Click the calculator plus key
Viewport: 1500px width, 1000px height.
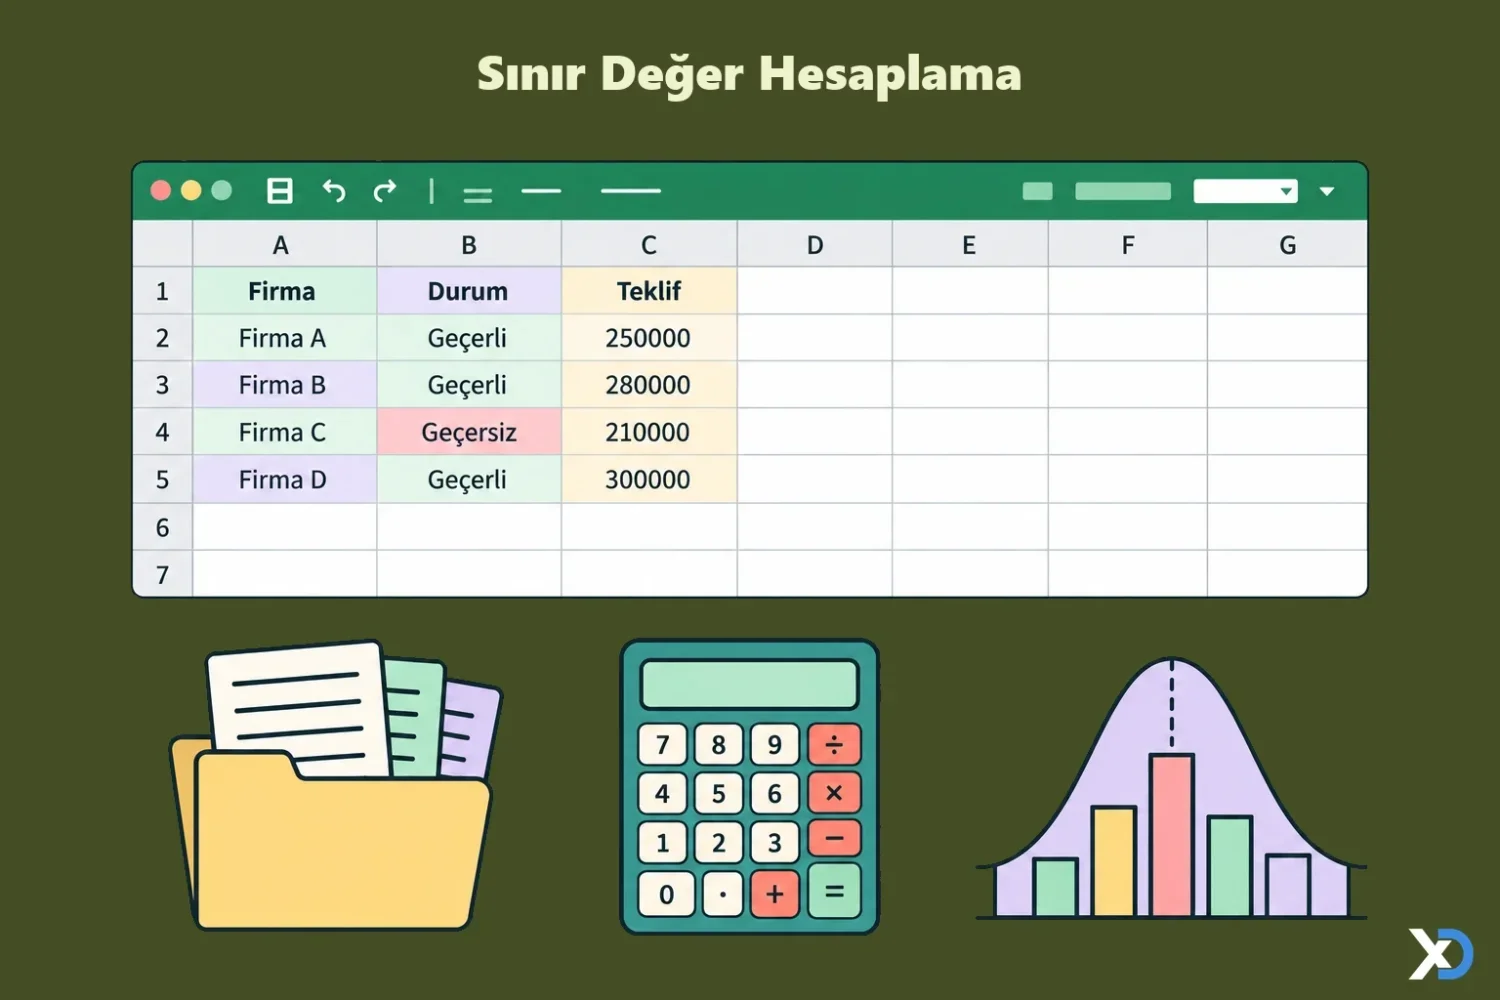coord(775,894)
